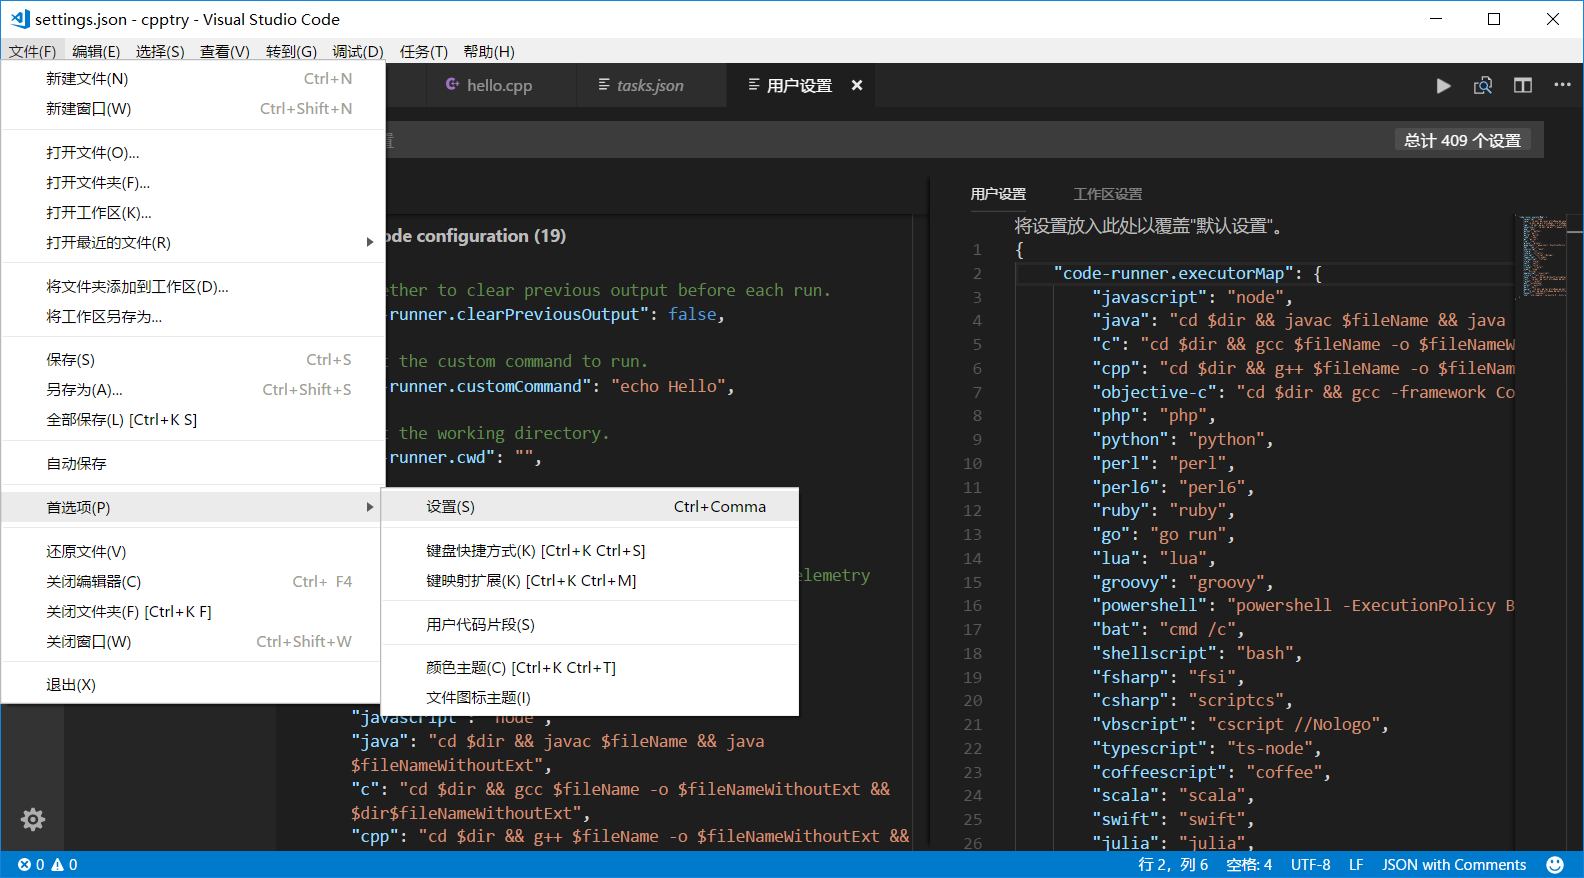Close the 用户设置 tab
Viewport: 1584px width, 878px height.
pos(857,86)
